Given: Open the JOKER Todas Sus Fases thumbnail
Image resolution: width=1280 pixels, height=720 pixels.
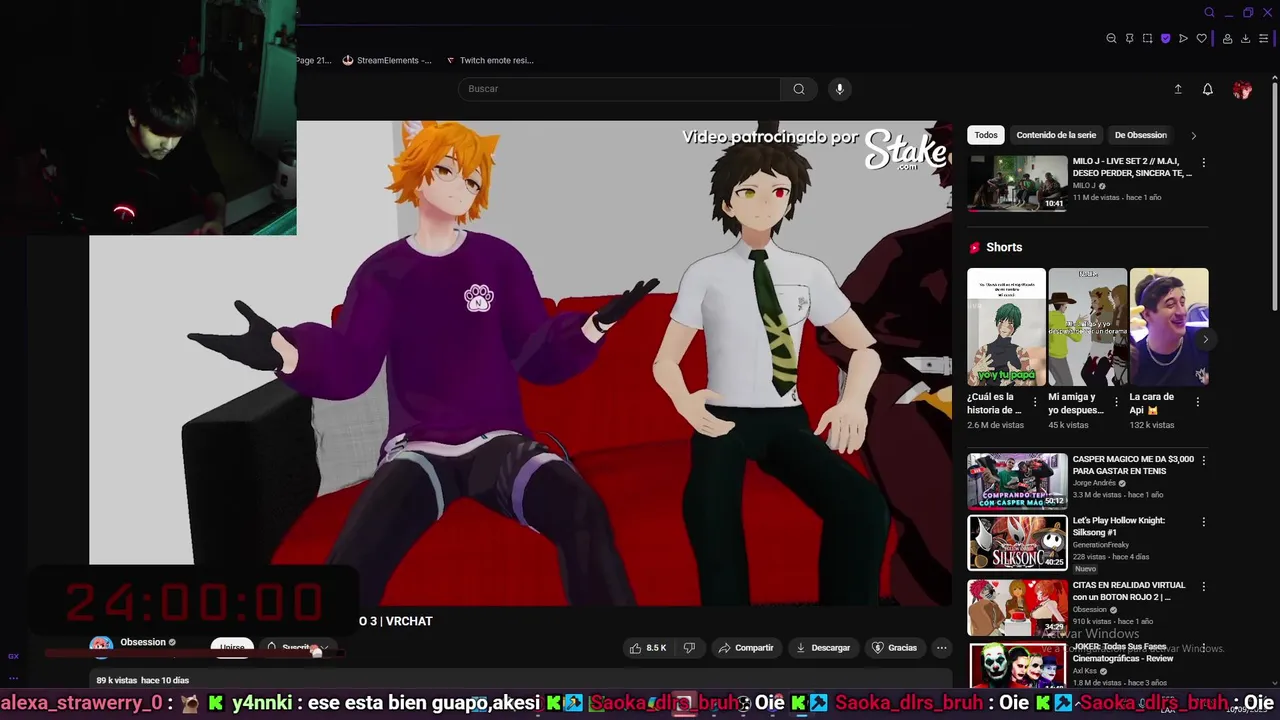Looking at the screenshot, I should (1017, 665).
